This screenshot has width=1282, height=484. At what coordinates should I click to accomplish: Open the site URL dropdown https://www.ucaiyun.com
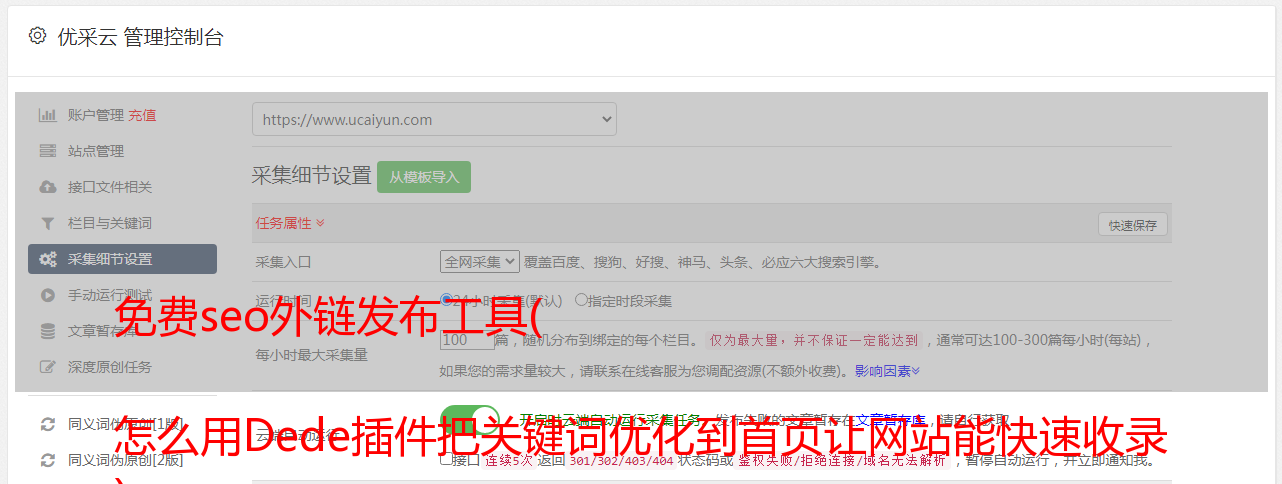(434, 119)
